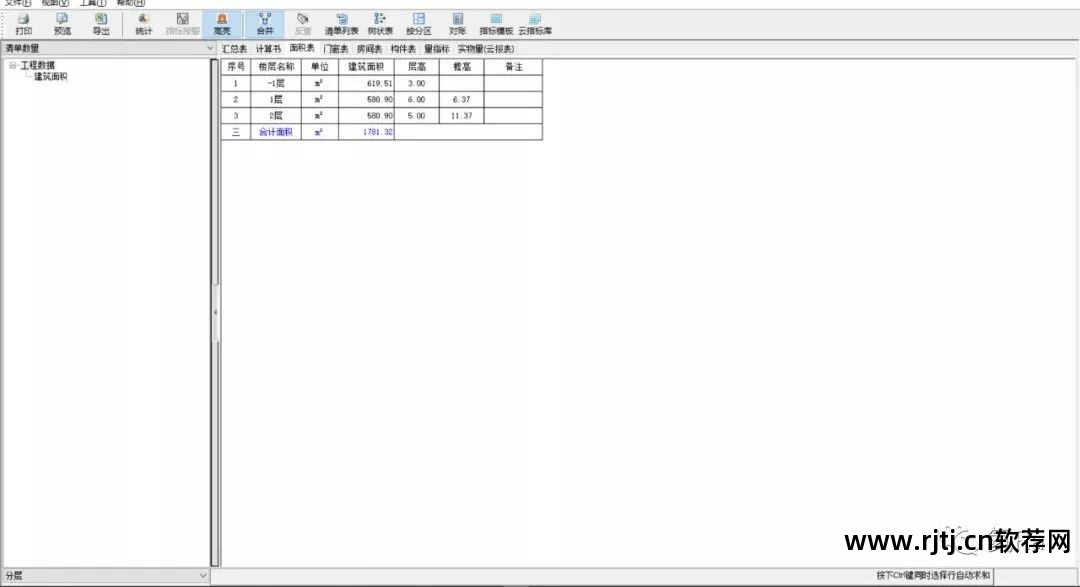Click the greyed 指标报警 toolbar icon

[183, 24]
